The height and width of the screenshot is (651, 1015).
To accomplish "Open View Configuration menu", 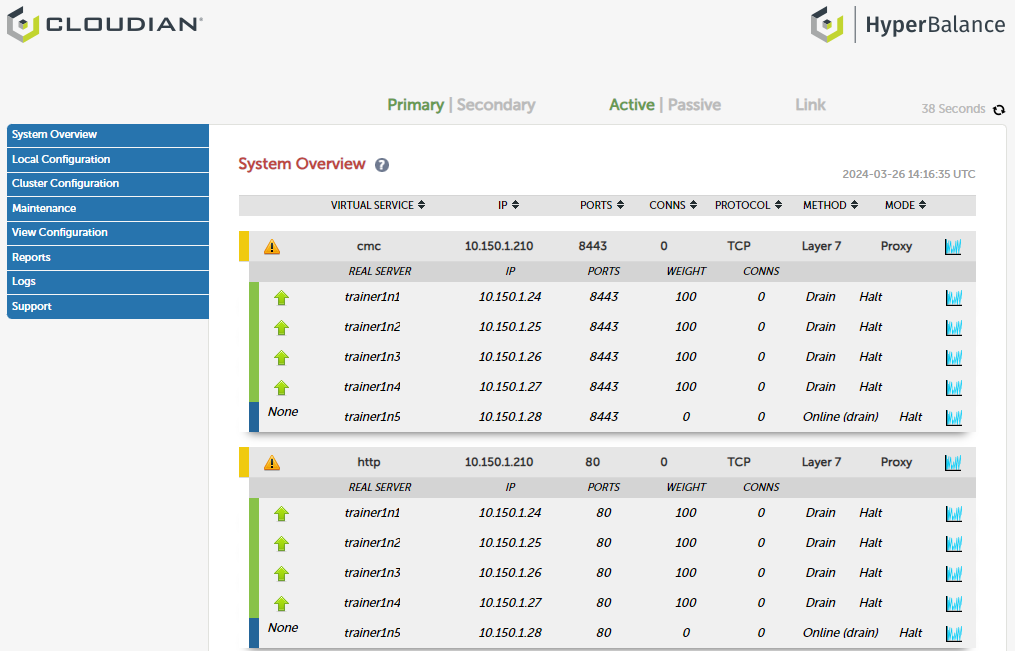I will coord(107,233).
